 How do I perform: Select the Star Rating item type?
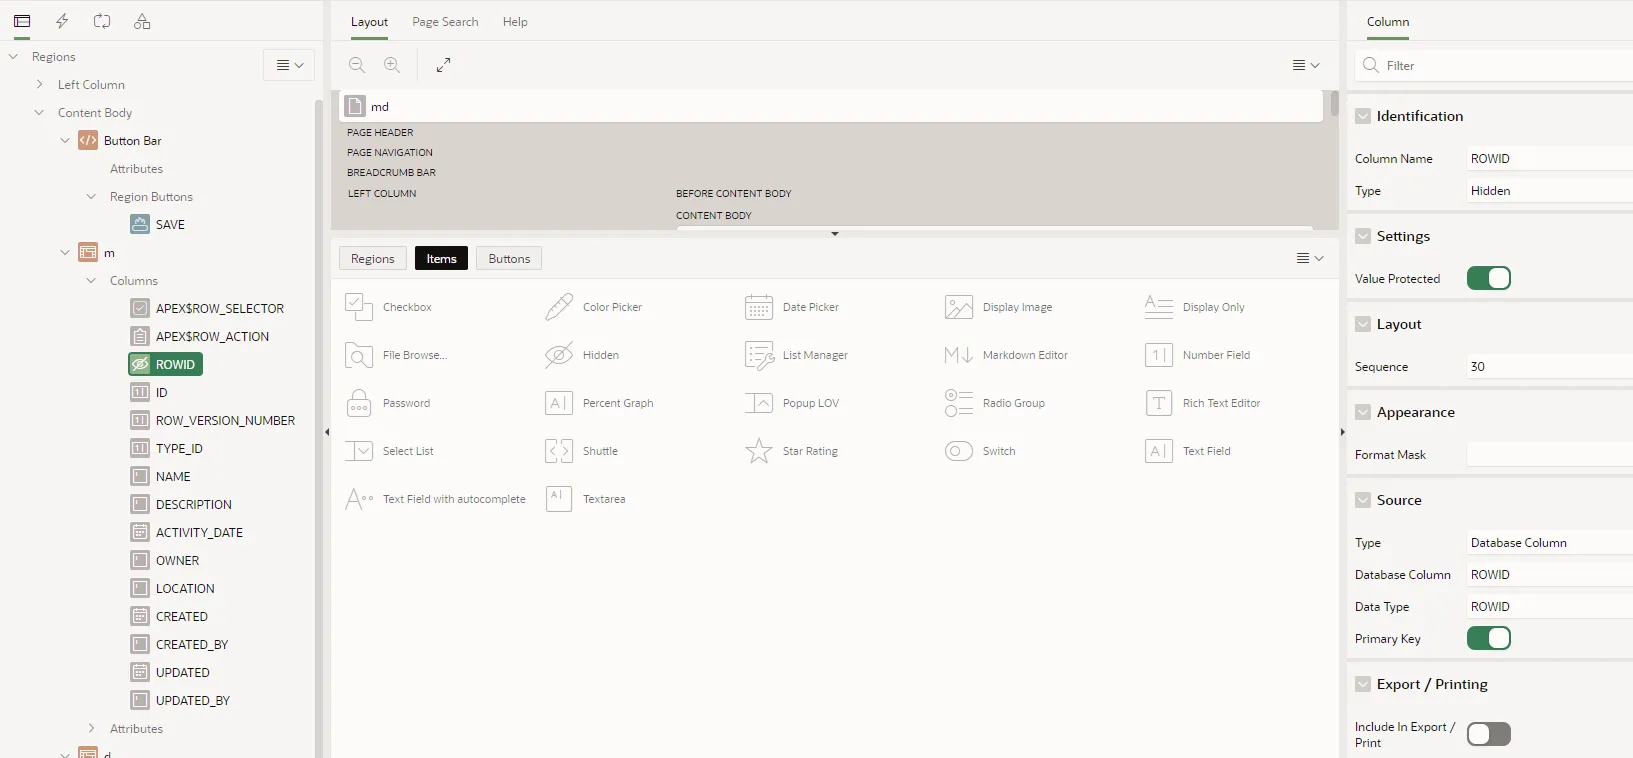pos(792,451)
